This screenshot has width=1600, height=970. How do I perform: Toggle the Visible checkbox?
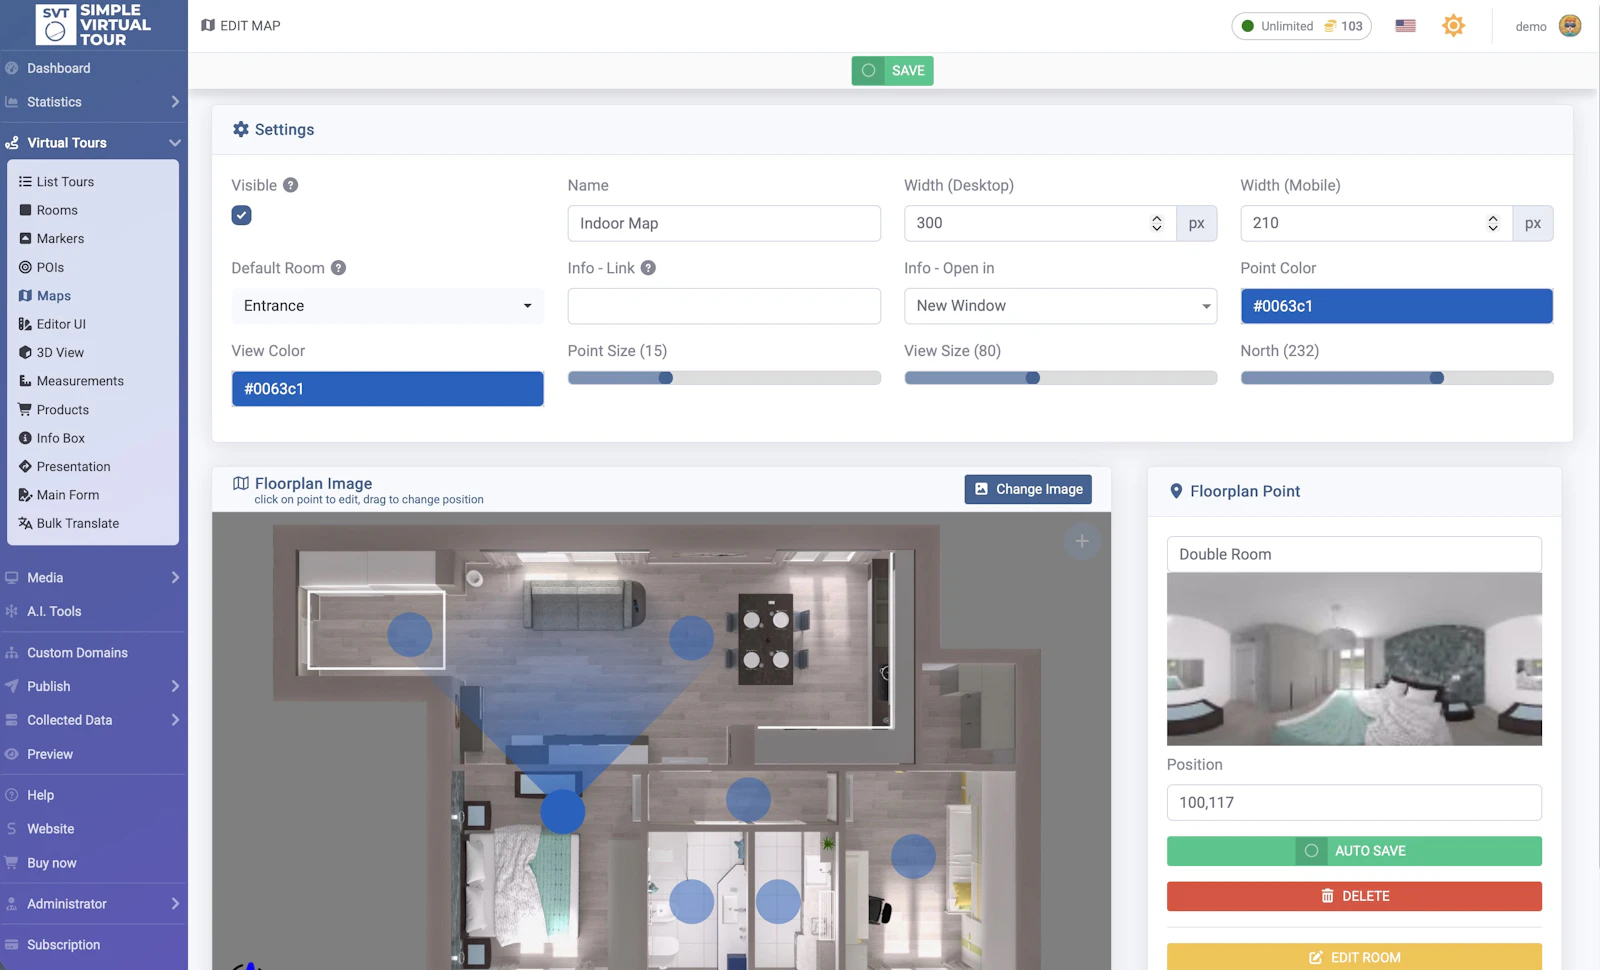241,215
